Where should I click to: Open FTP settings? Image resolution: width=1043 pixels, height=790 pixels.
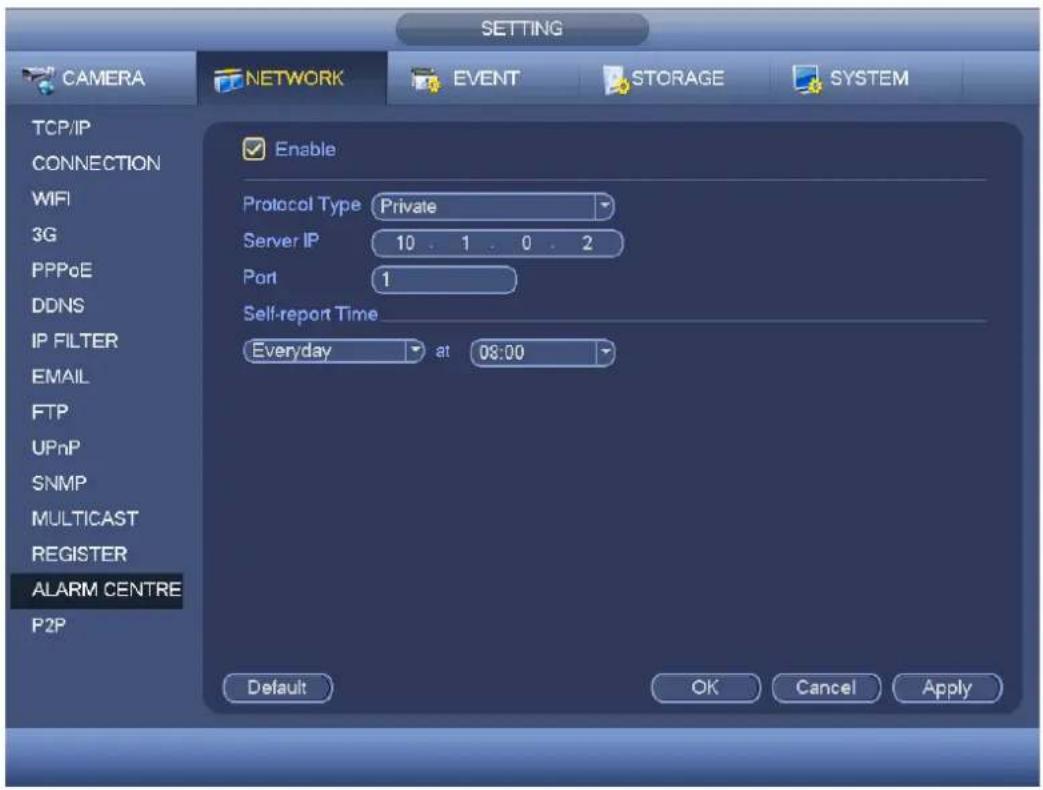pyautogui.click(x=50, y=412)
